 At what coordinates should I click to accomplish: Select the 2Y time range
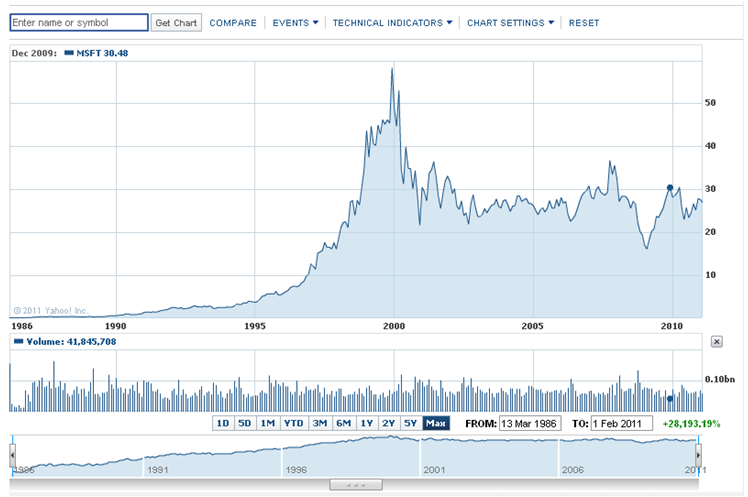[x=389, y=423]
